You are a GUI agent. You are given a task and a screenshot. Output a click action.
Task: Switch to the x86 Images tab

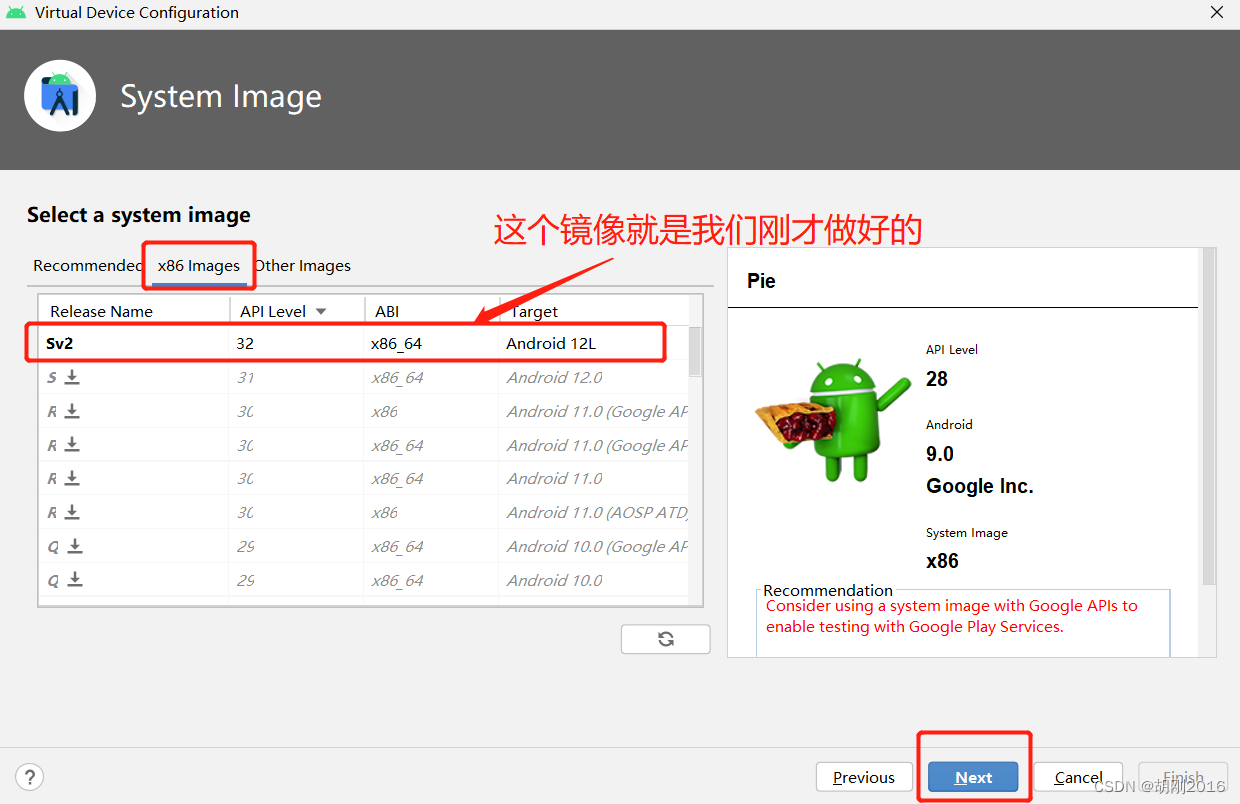point(199,266)
